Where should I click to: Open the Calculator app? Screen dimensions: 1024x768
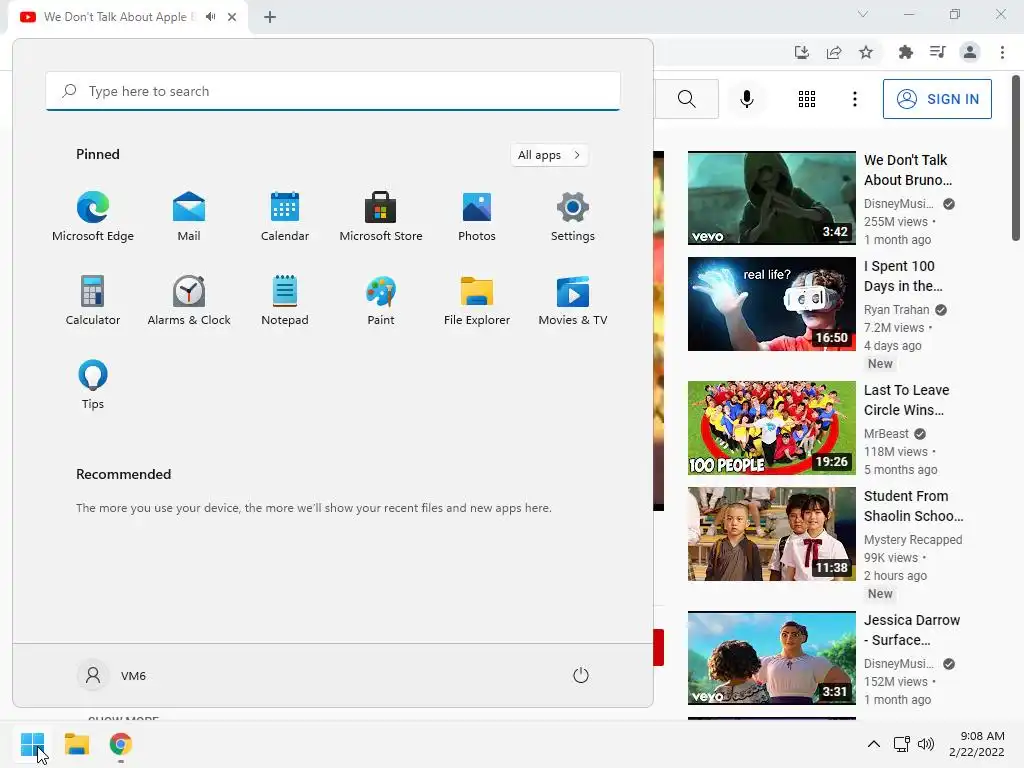pyautogui.click(x=93, y=300)
